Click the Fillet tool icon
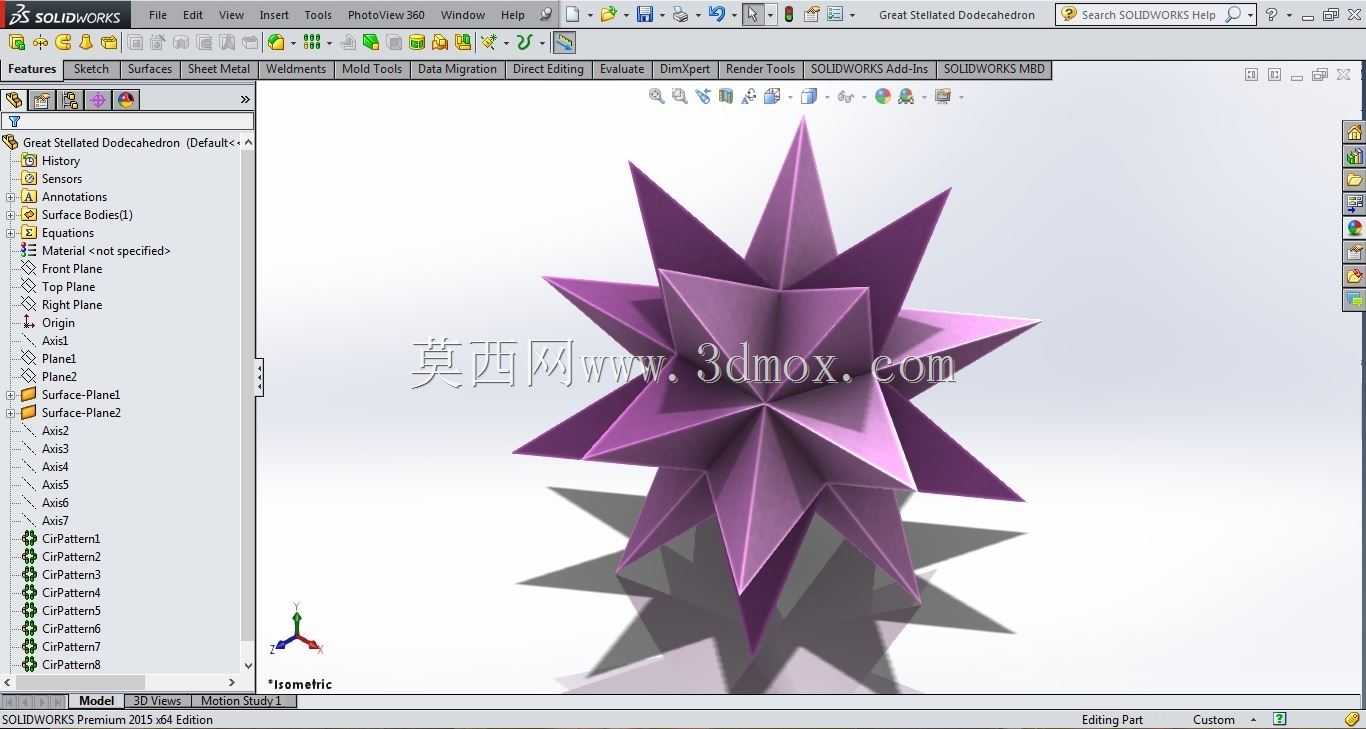Image resolution: width=1366 pixels, height=729 pixels. (276, 42)
